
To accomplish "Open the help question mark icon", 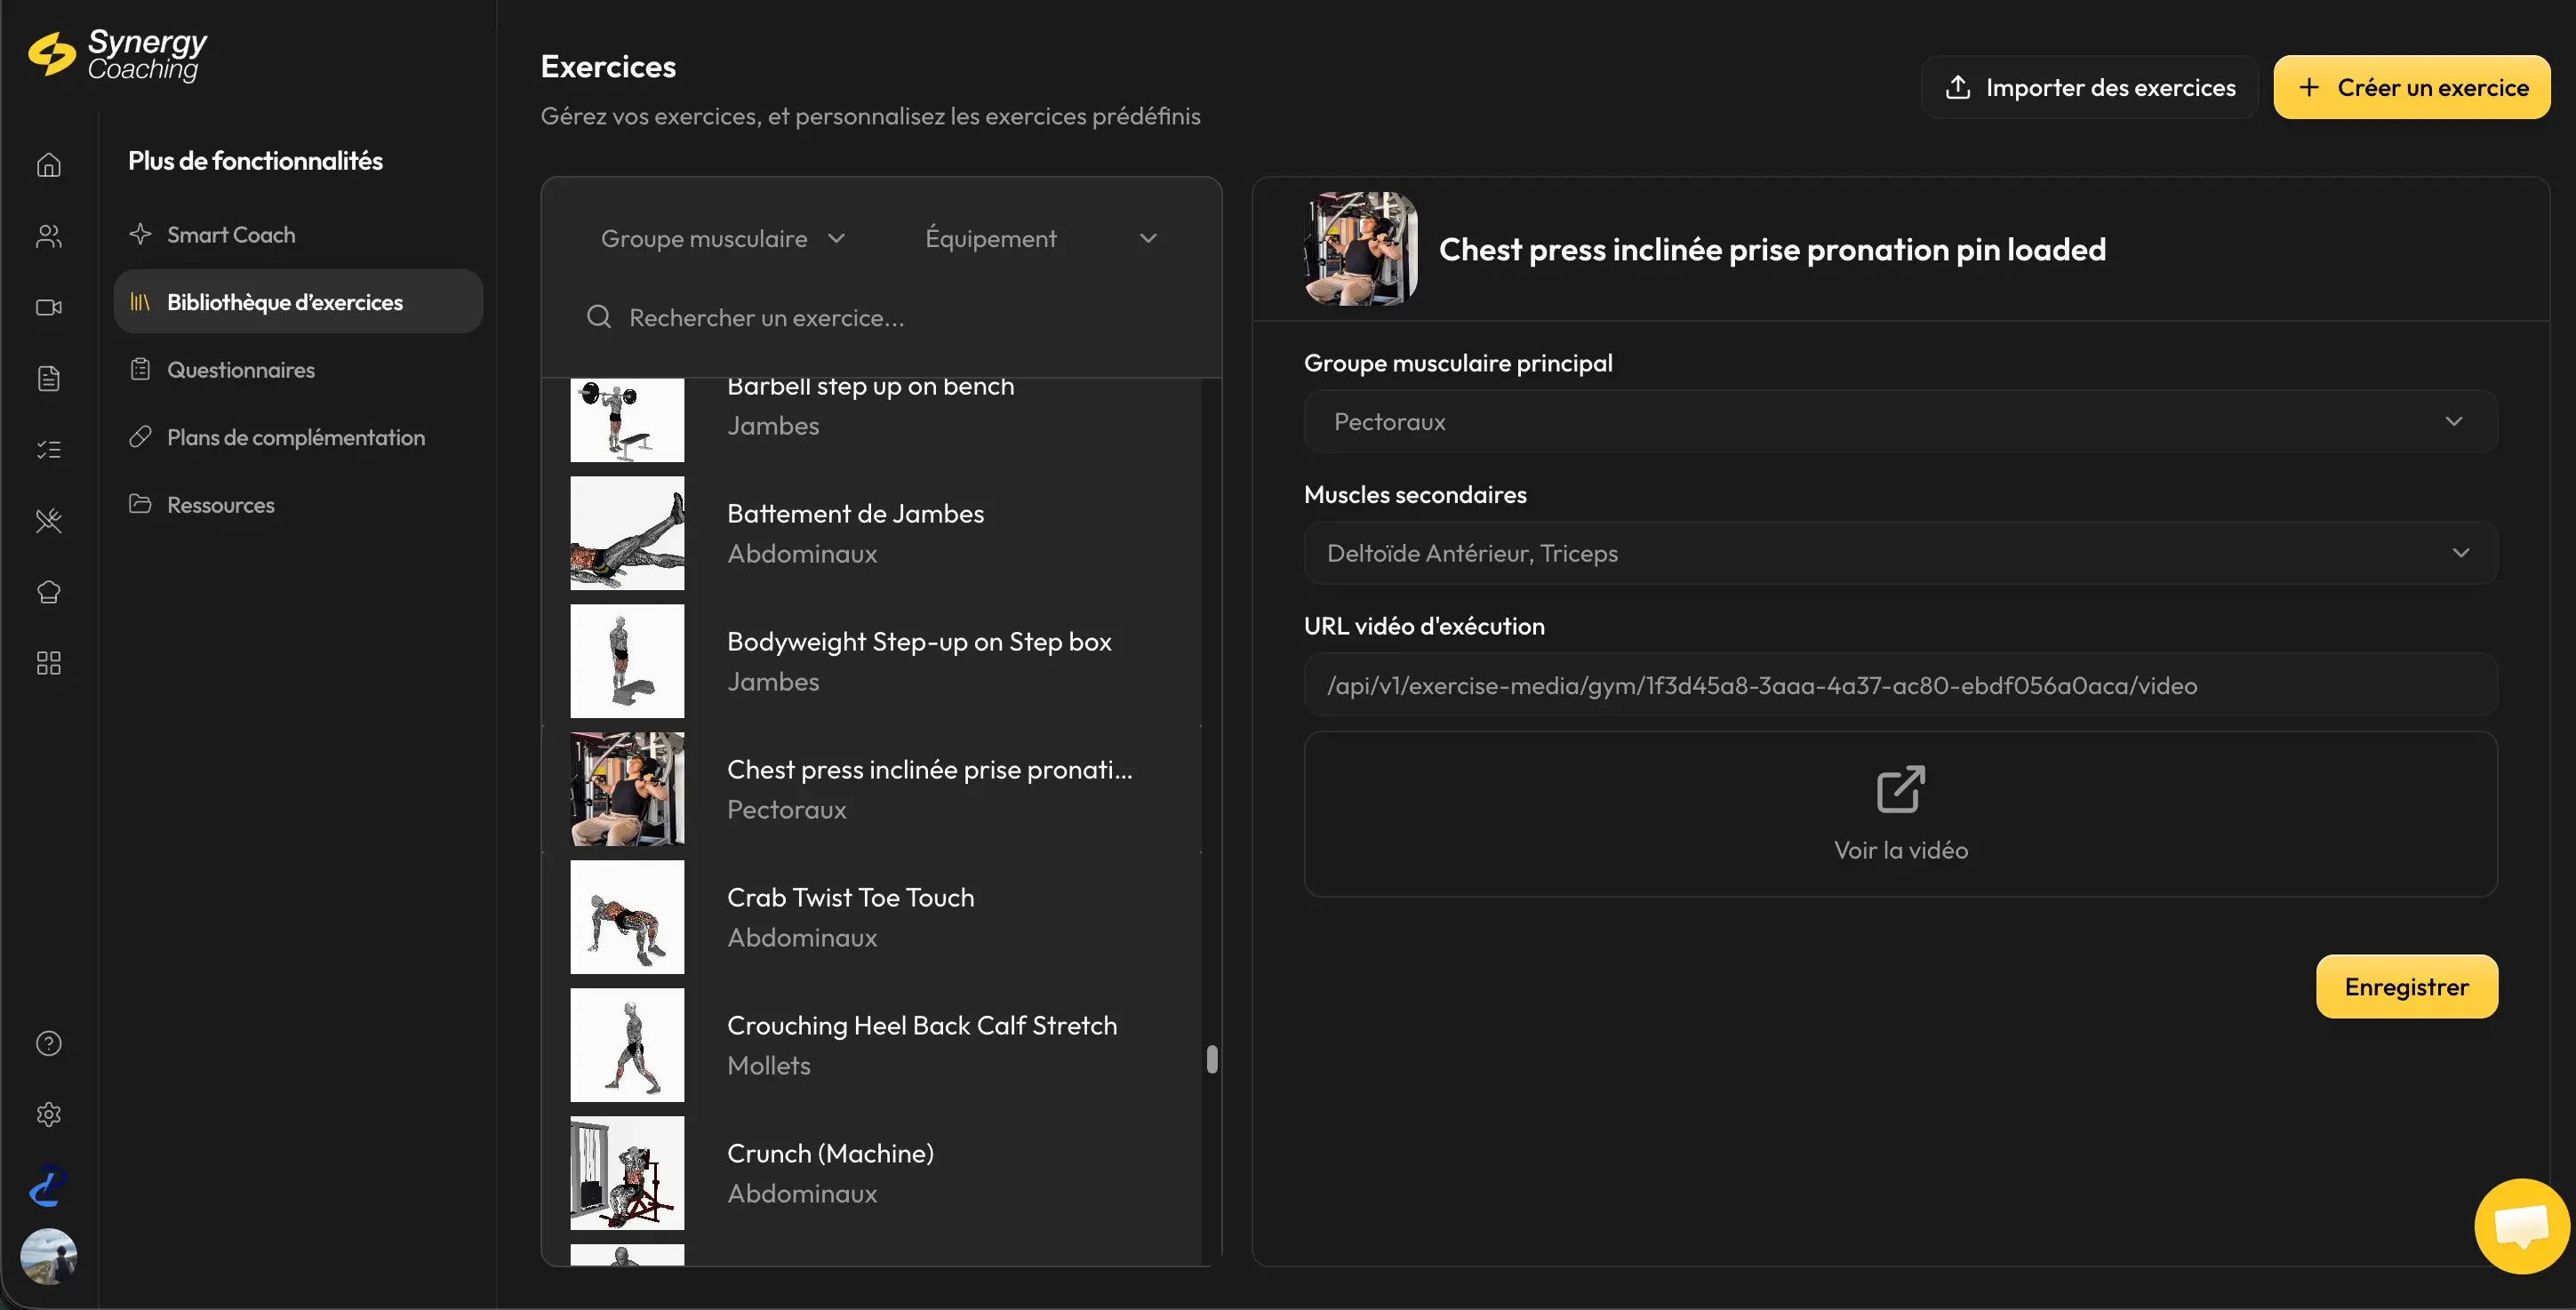I will coord(48,1043).
